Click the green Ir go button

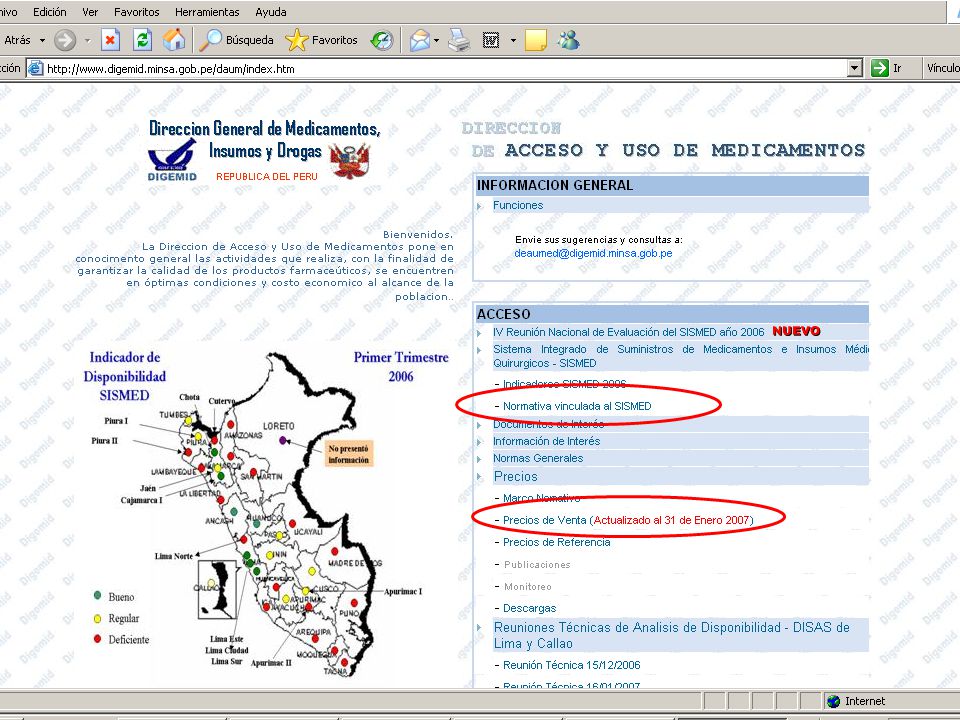coord(886,68)
